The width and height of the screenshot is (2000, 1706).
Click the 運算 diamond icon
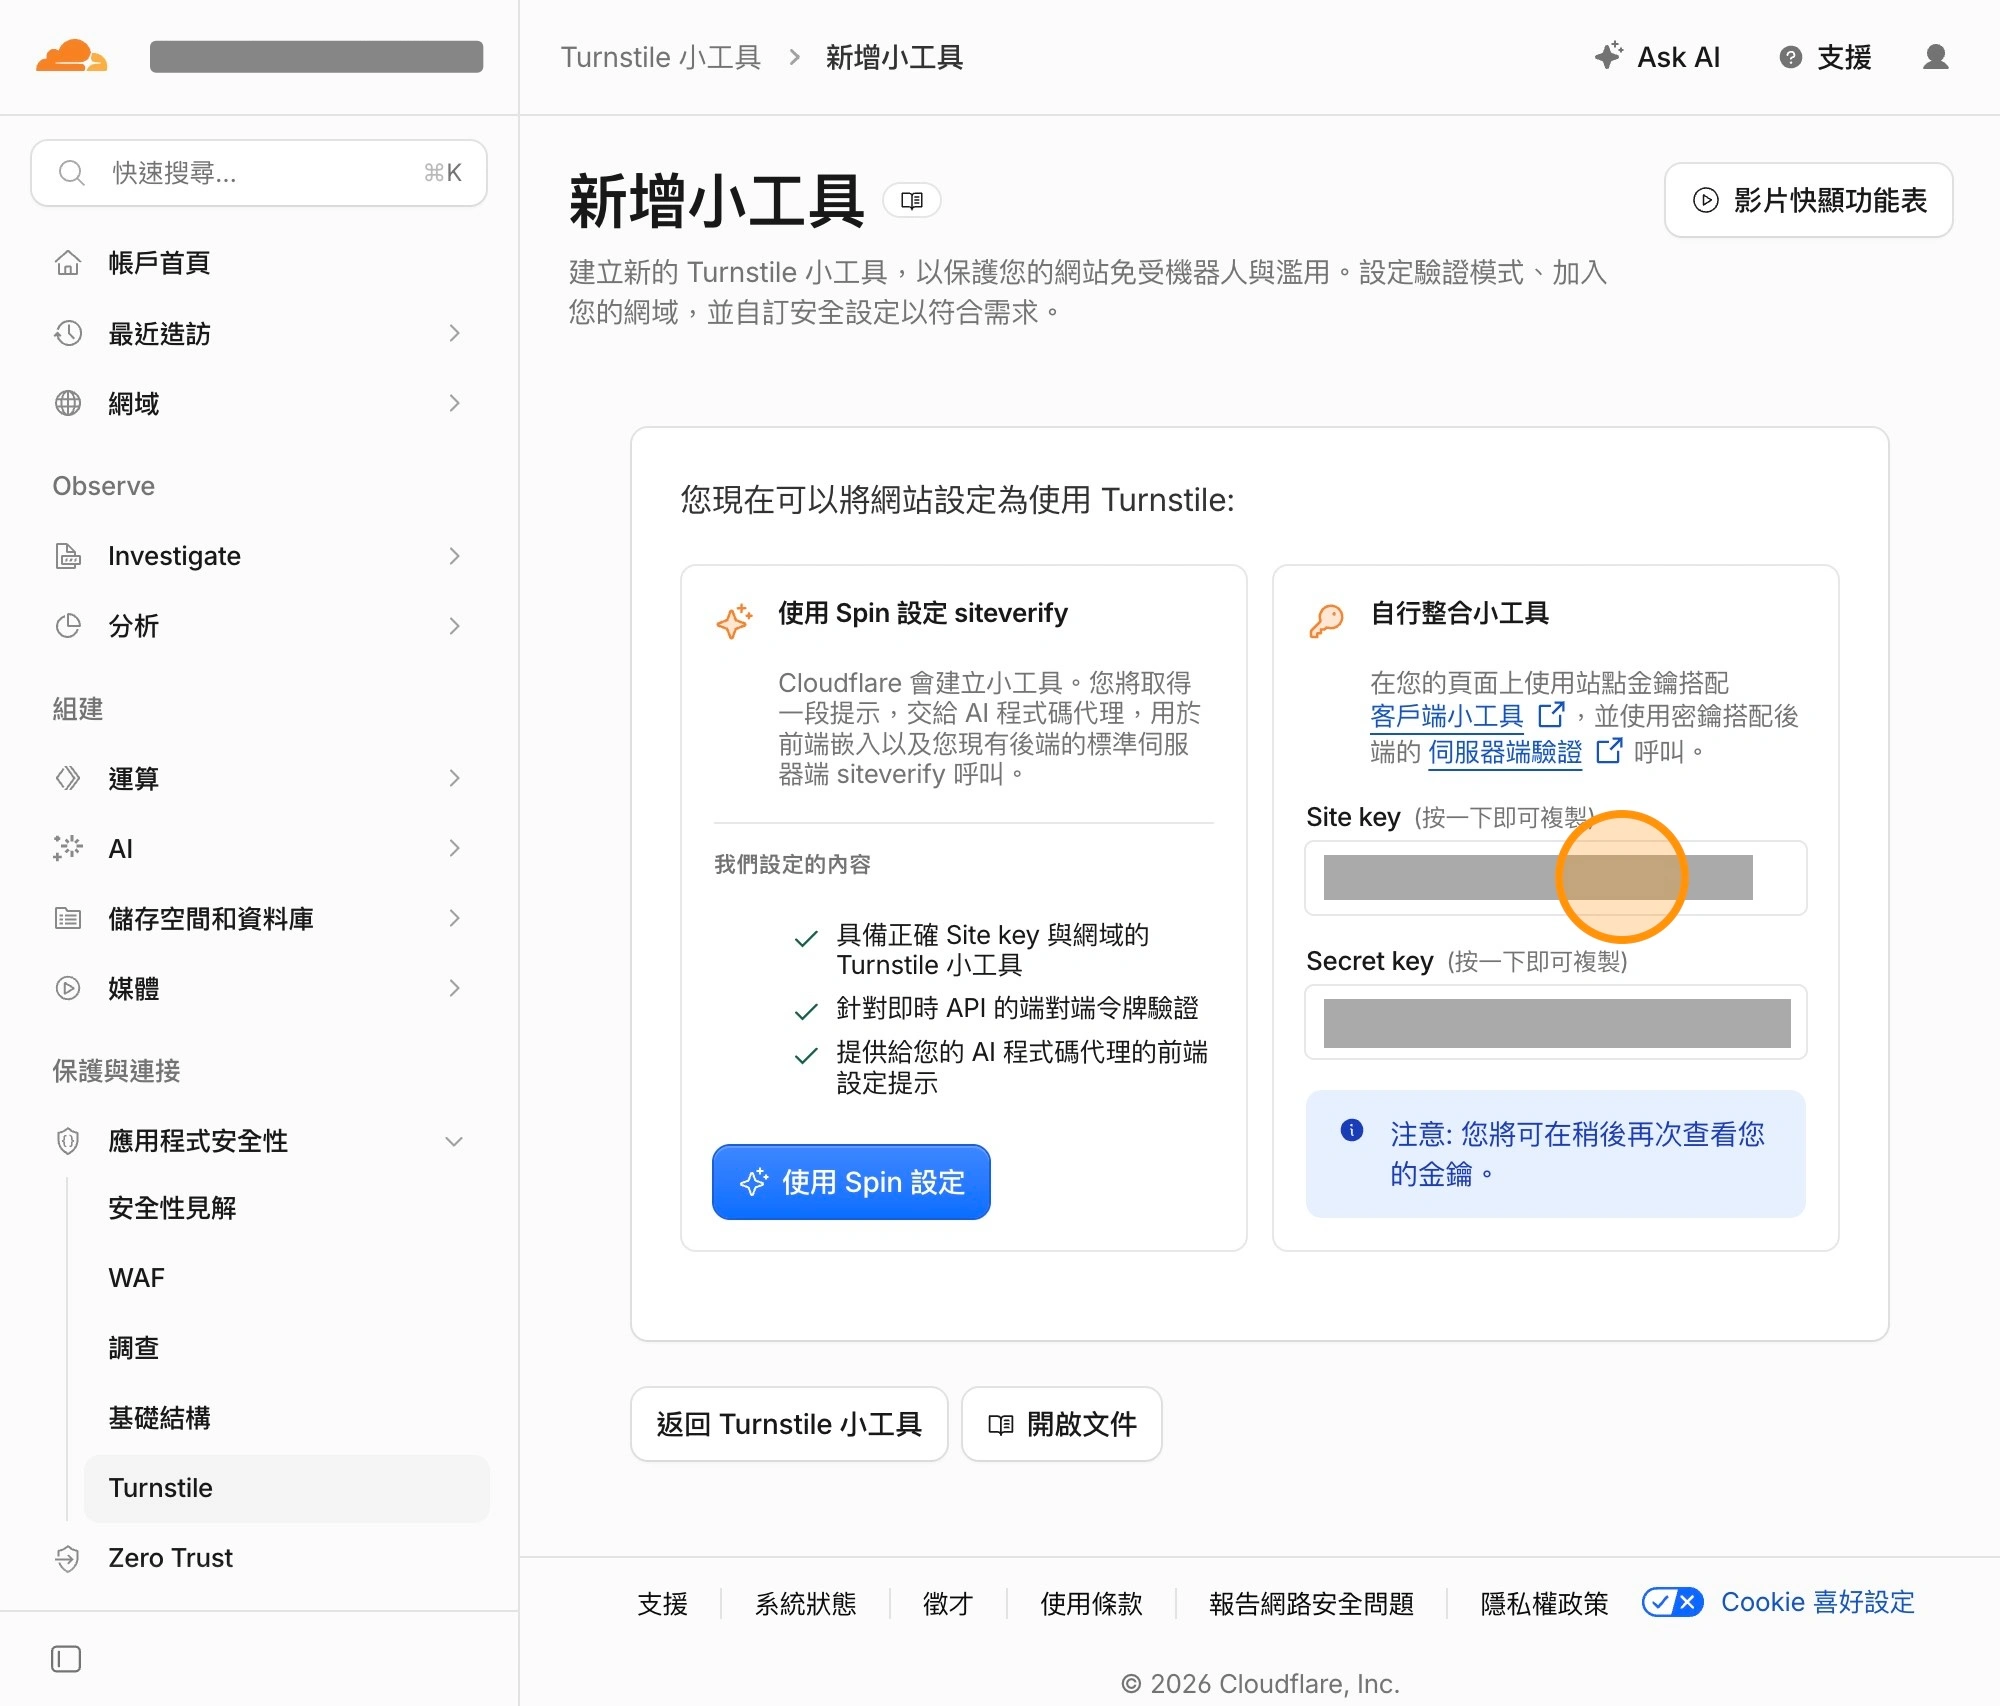point(67,778)
